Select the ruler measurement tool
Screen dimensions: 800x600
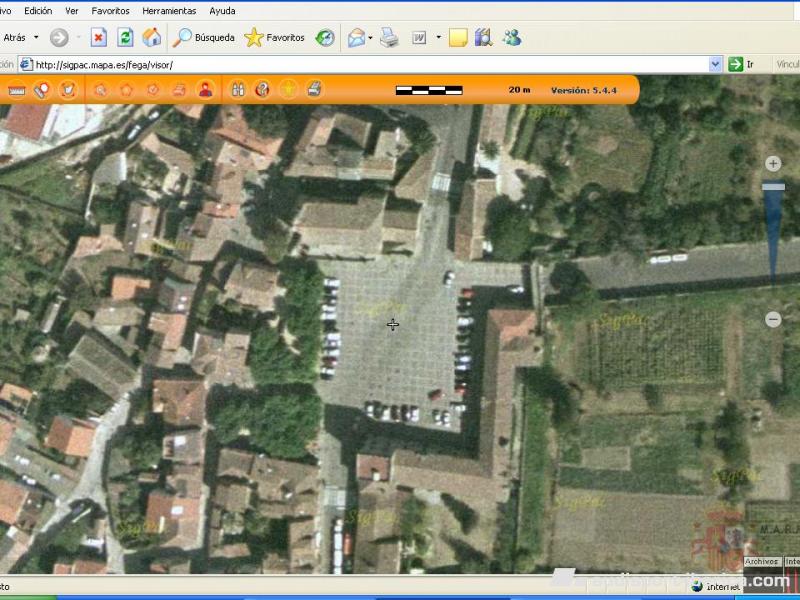[x=17, y=90]
